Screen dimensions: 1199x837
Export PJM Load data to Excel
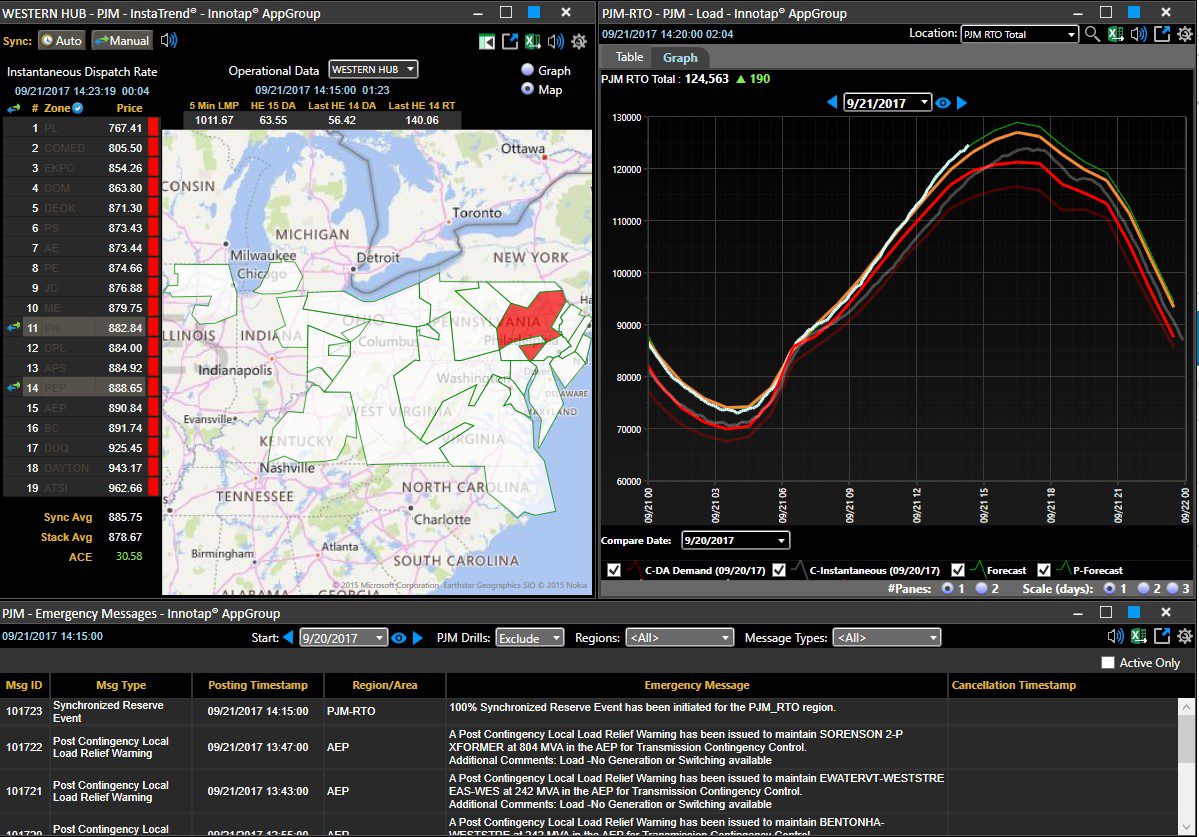click(1116, 34)
